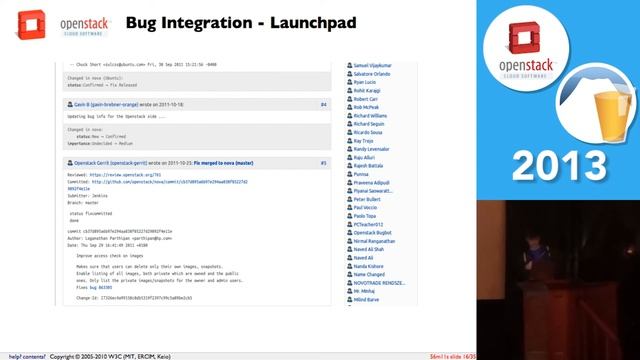Open NOVOTRADE RENDSZE... subscriber link

pos(379,283)
